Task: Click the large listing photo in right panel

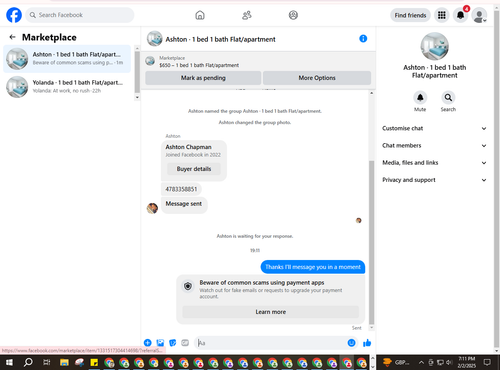Action: point(434,46)
